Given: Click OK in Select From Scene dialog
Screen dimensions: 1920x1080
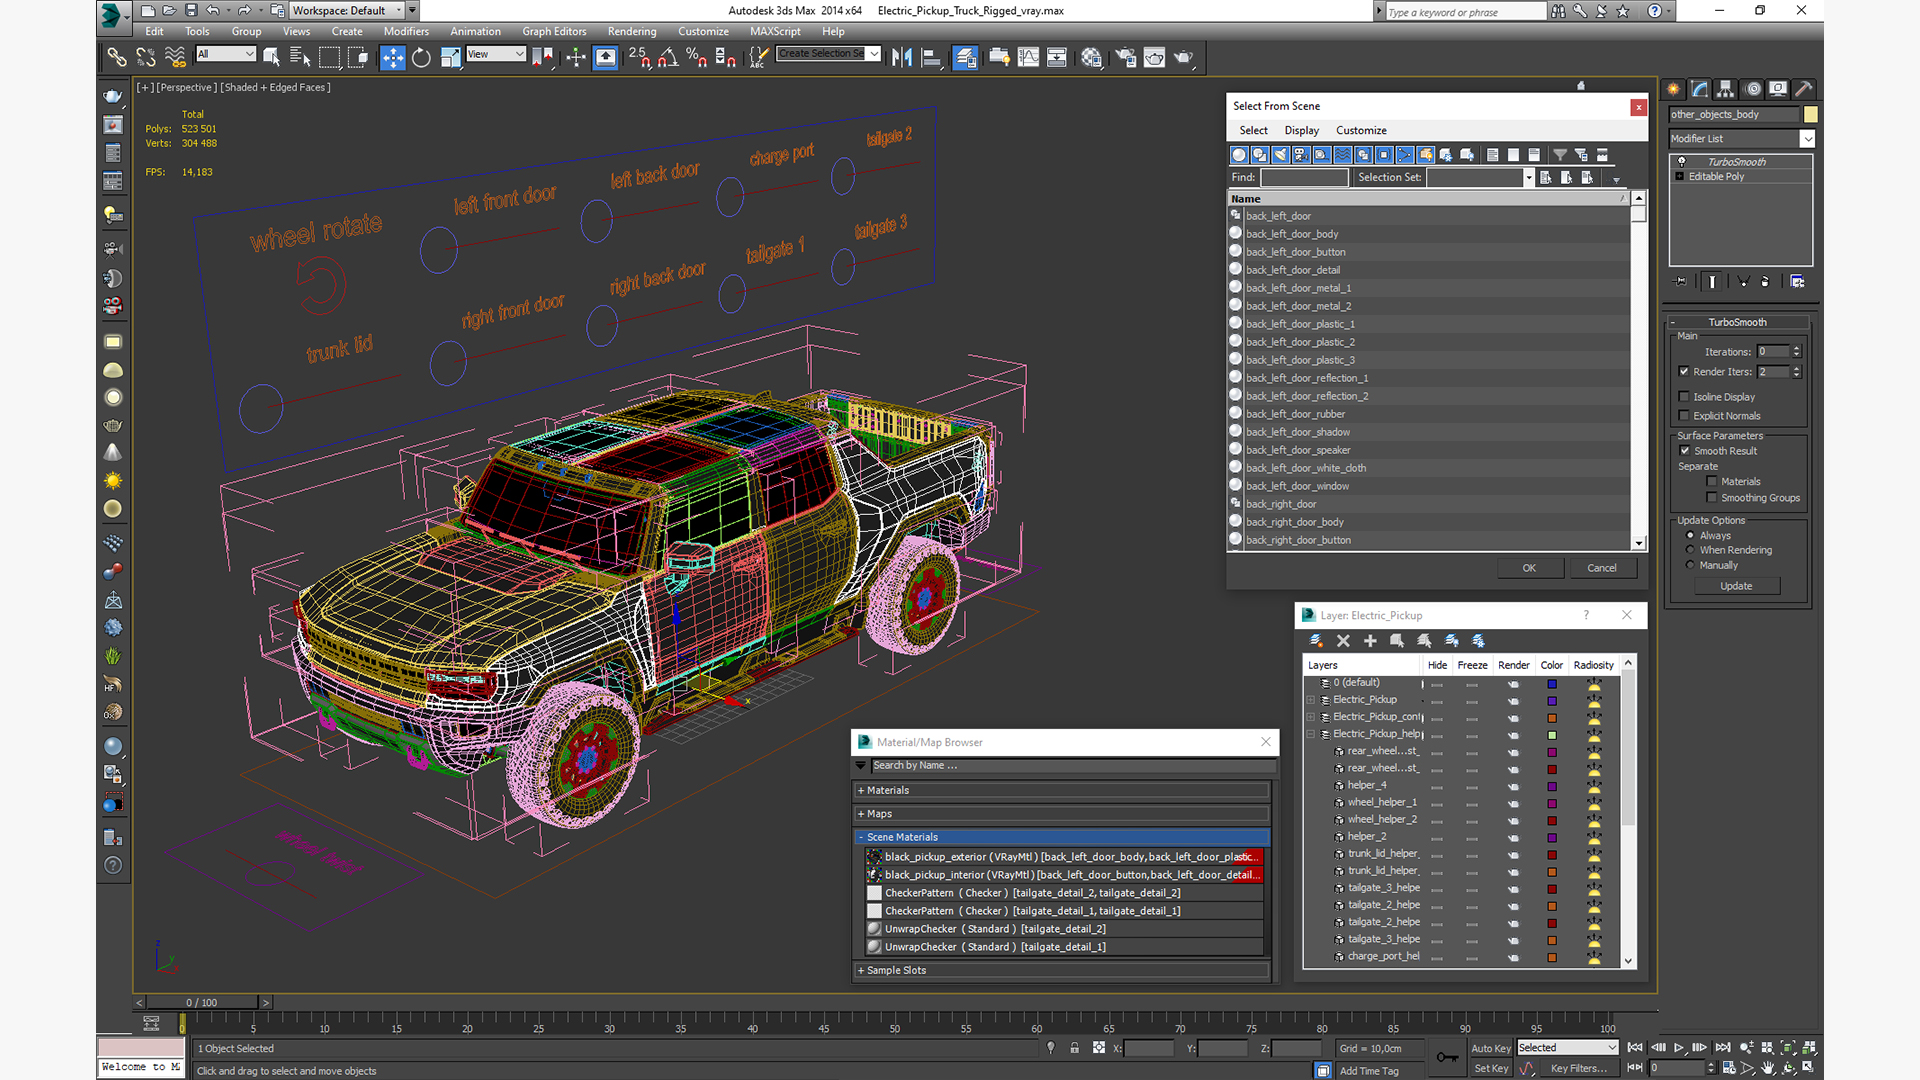Looking at the screenshot, I should tap(1529, 568).
